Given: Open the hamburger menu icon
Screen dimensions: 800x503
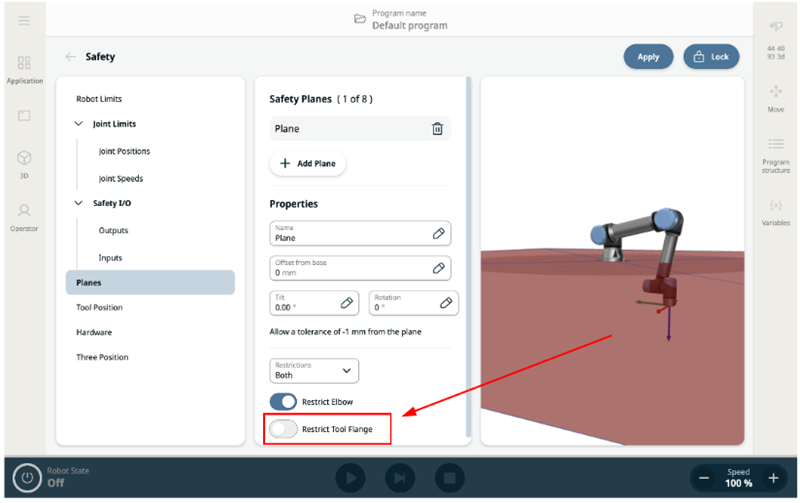Looking at the screenshot, I should [24, 21].
